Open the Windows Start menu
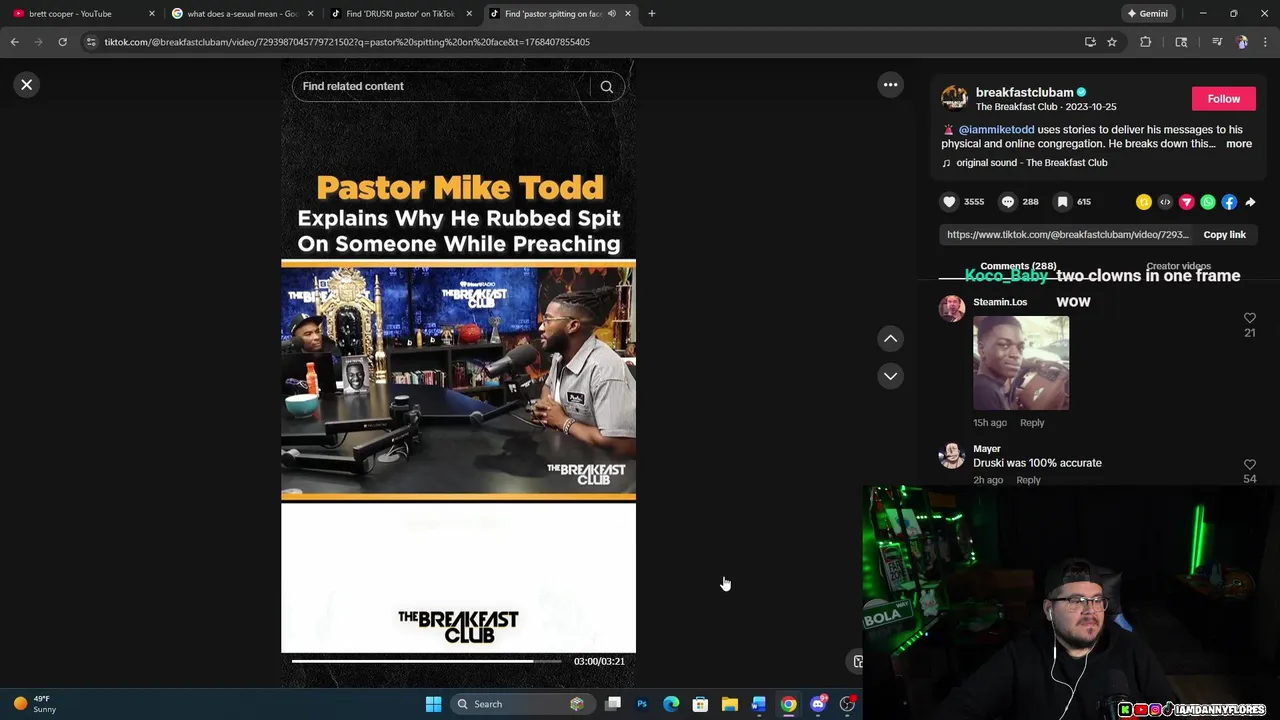This screenshot has height=720, width=1280. pyautogui.click(x=433, y=704)
